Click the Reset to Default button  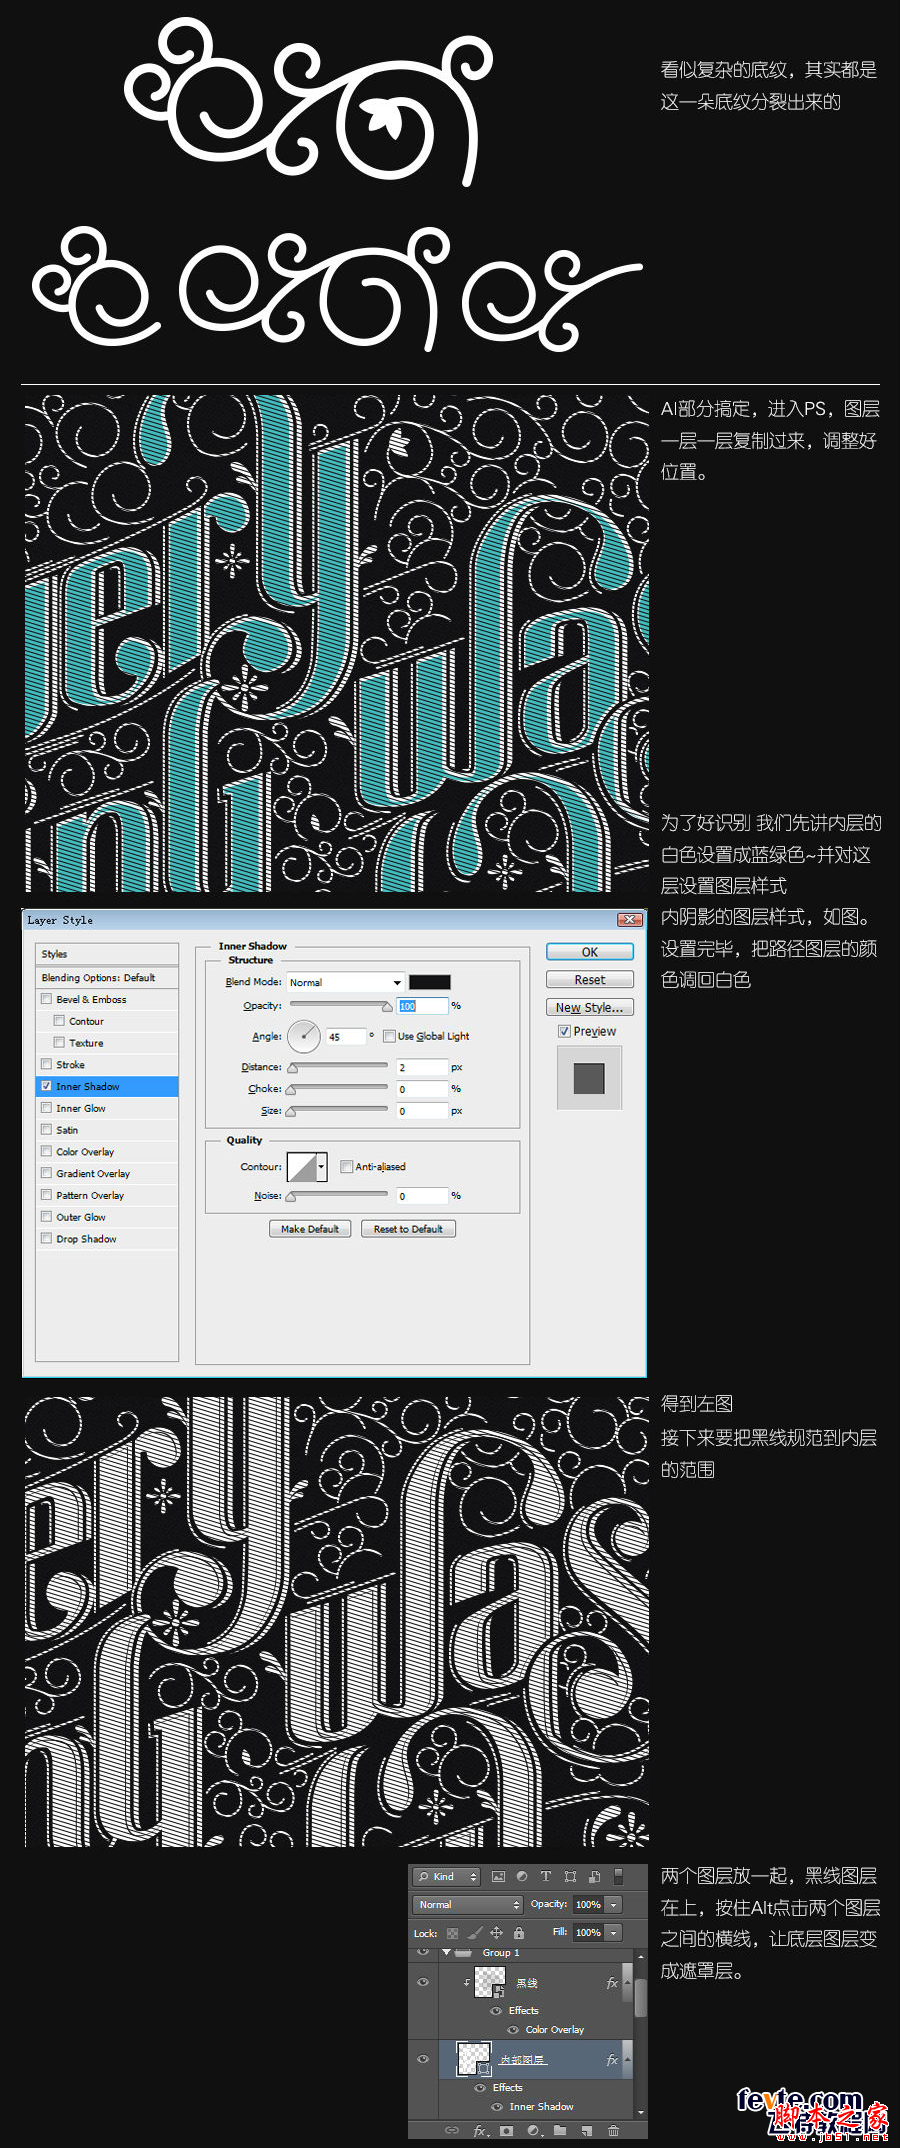408,1229
